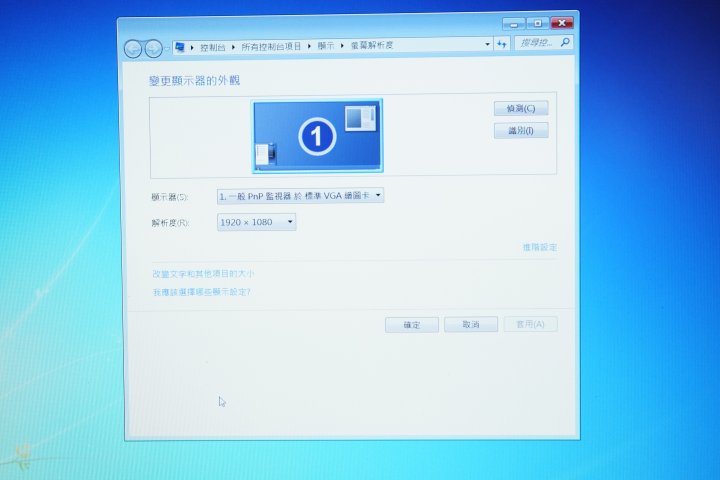This screenshot has height=480, width=720.
Task: Open the 顯示器 monitor dropdown
Action: (x=300, y=196)
